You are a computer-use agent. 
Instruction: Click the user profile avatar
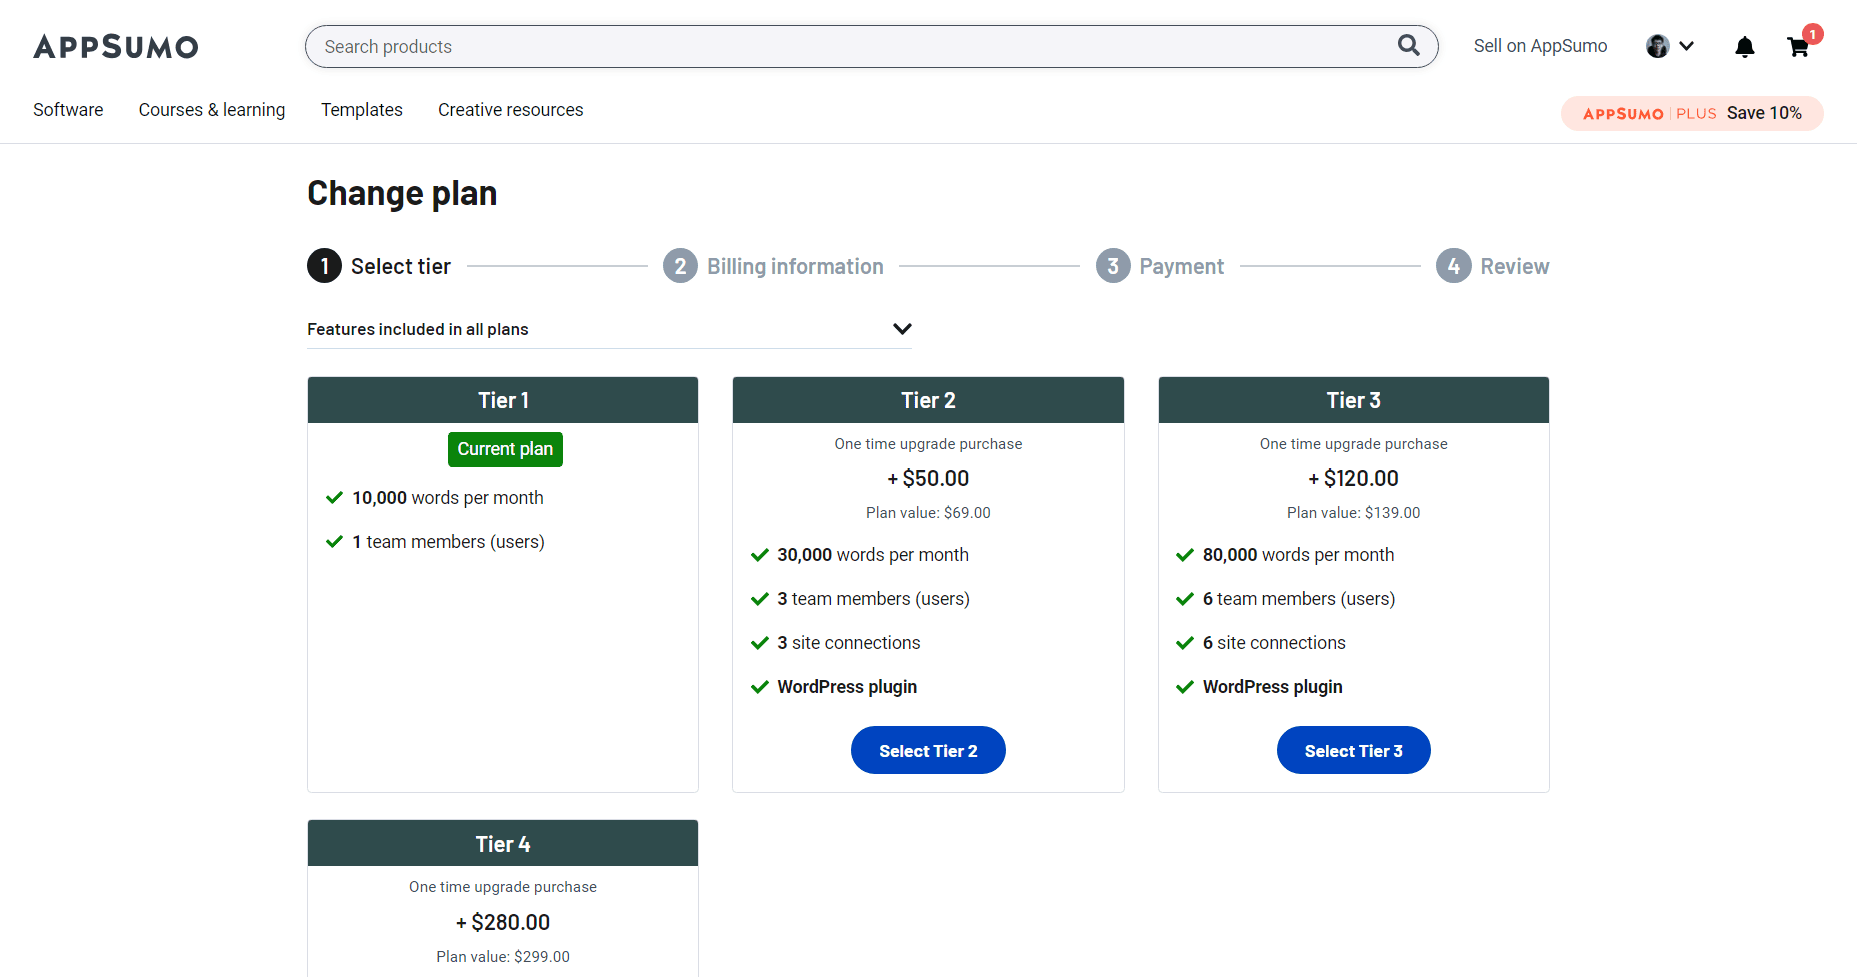pos(1657,46)
